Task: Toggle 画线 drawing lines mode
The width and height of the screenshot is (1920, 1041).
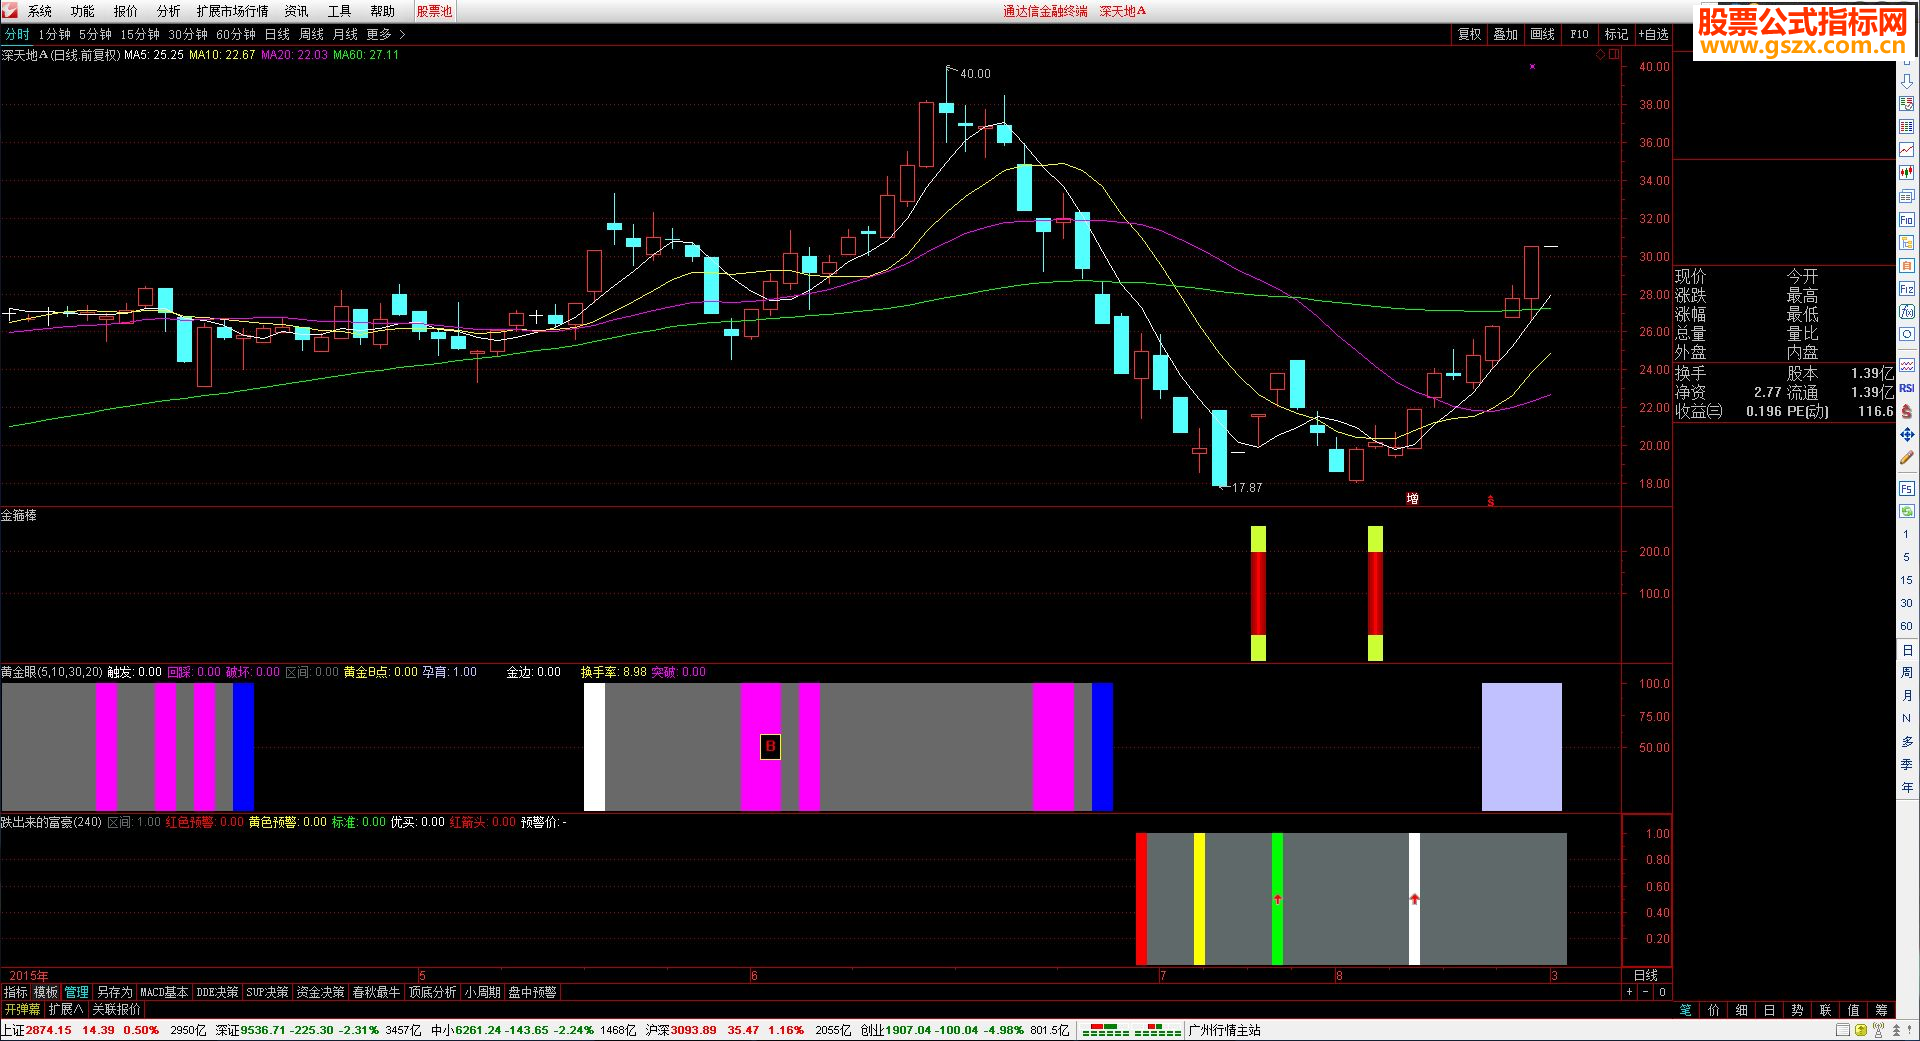Action: [1542, 34]
